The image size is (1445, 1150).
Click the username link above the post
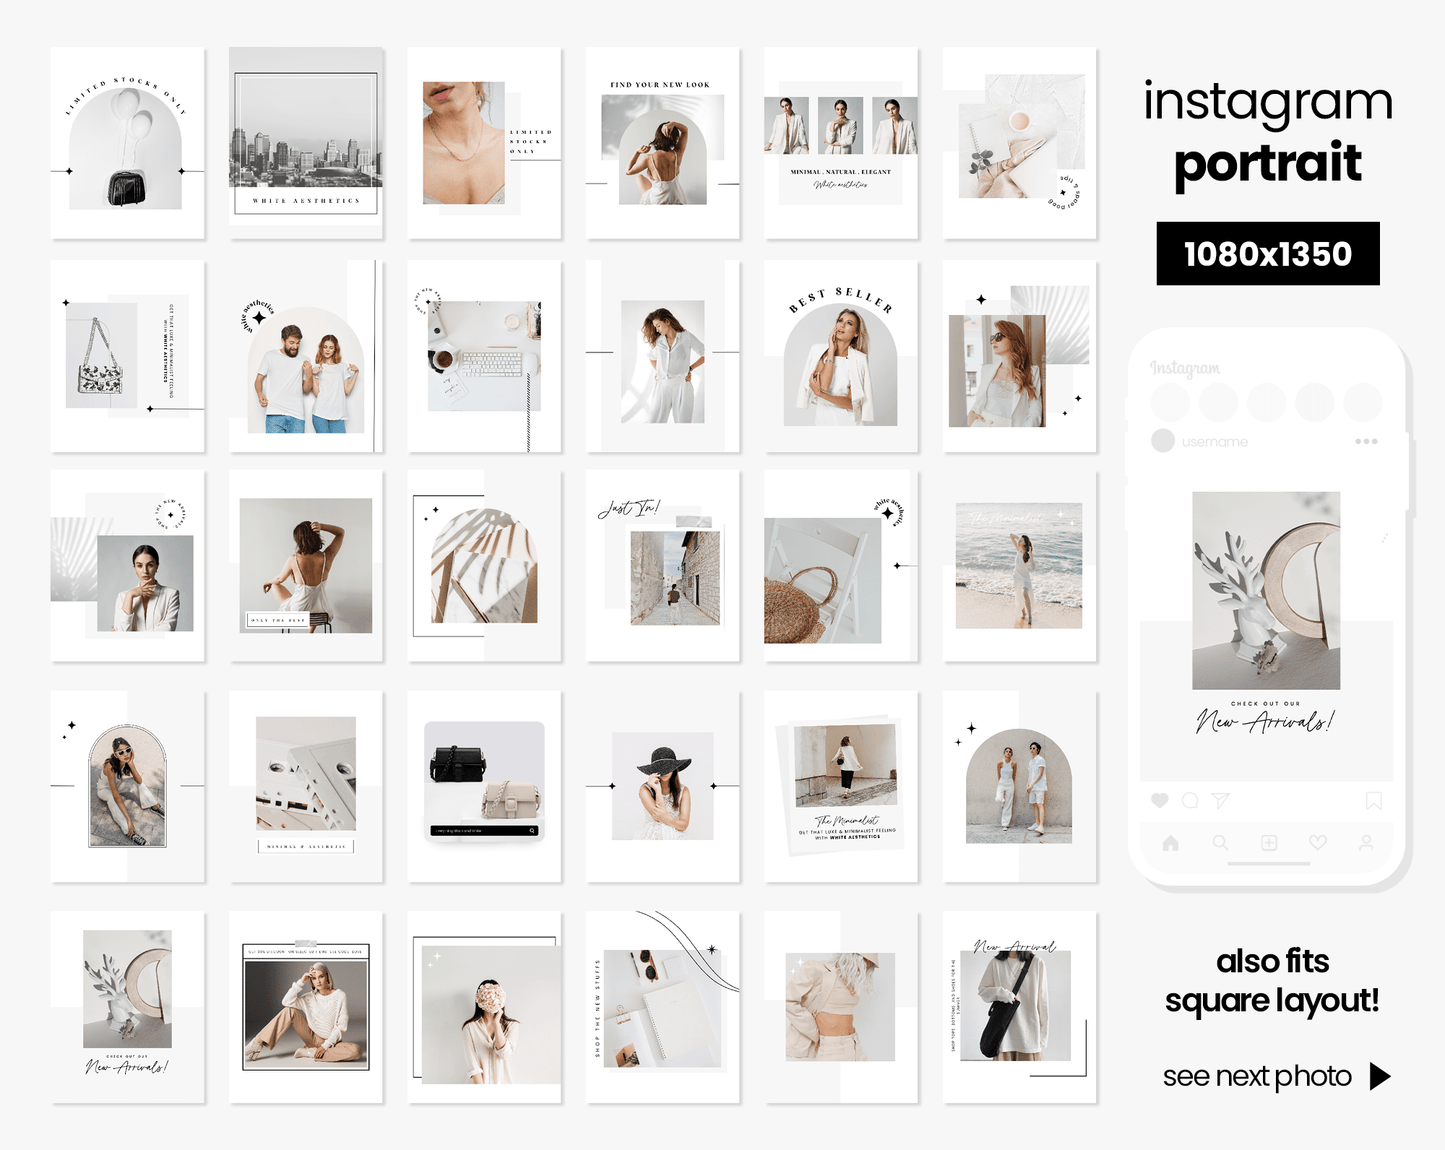(x=1215, y=441)
